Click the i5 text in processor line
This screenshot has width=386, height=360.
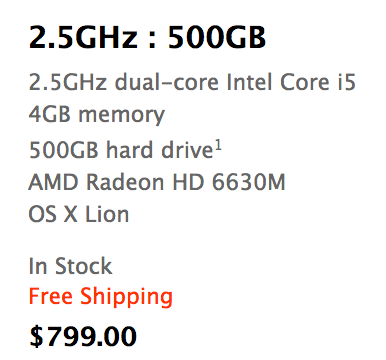347,82
